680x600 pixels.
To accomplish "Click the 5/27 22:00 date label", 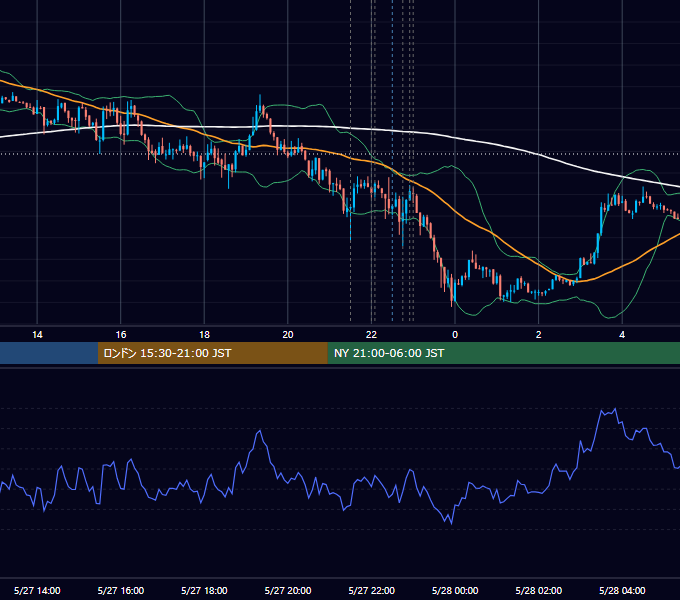I will (x=372, y=590).
